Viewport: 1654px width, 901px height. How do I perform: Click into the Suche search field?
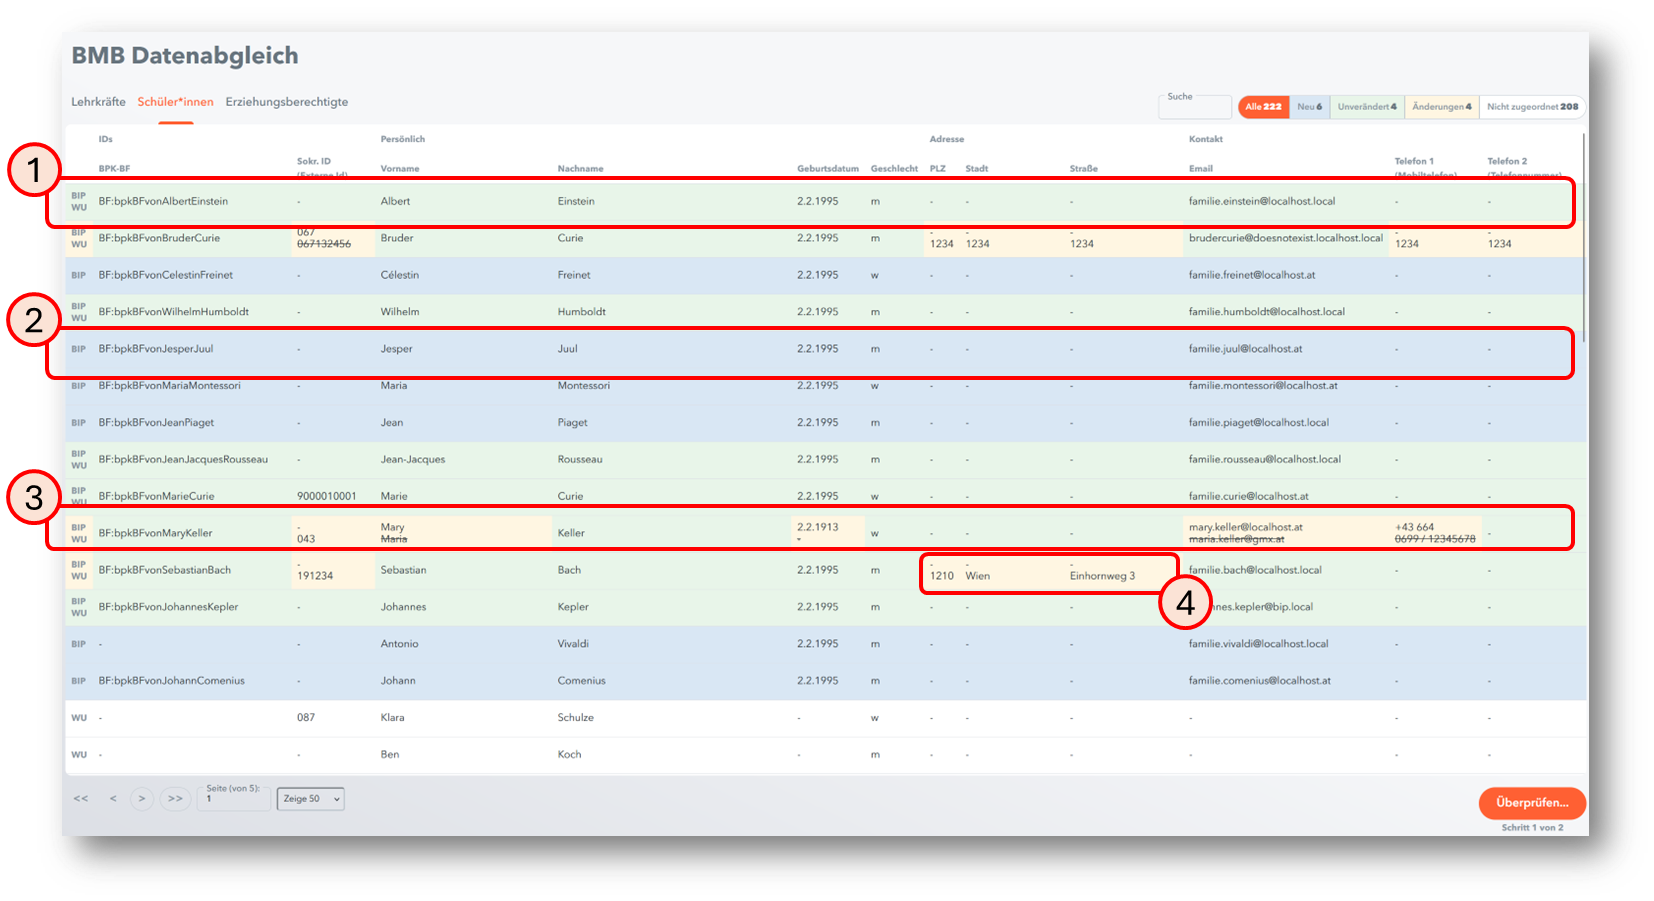click(1195, 108)
